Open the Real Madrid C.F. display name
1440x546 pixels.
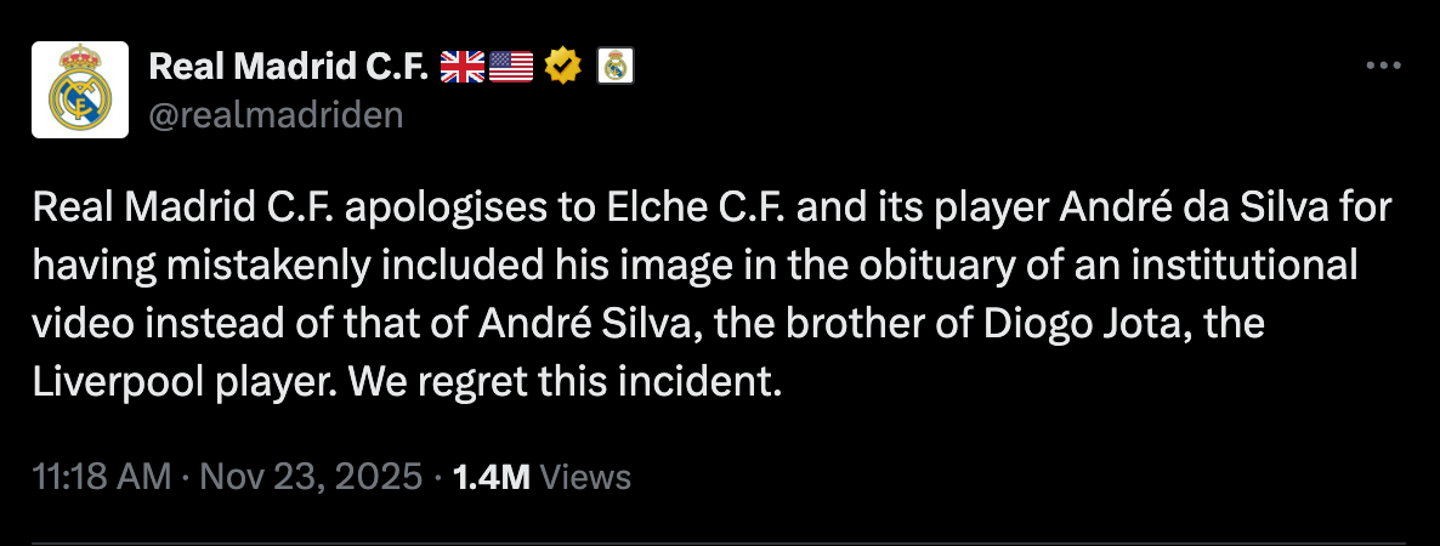pos(289,67)
